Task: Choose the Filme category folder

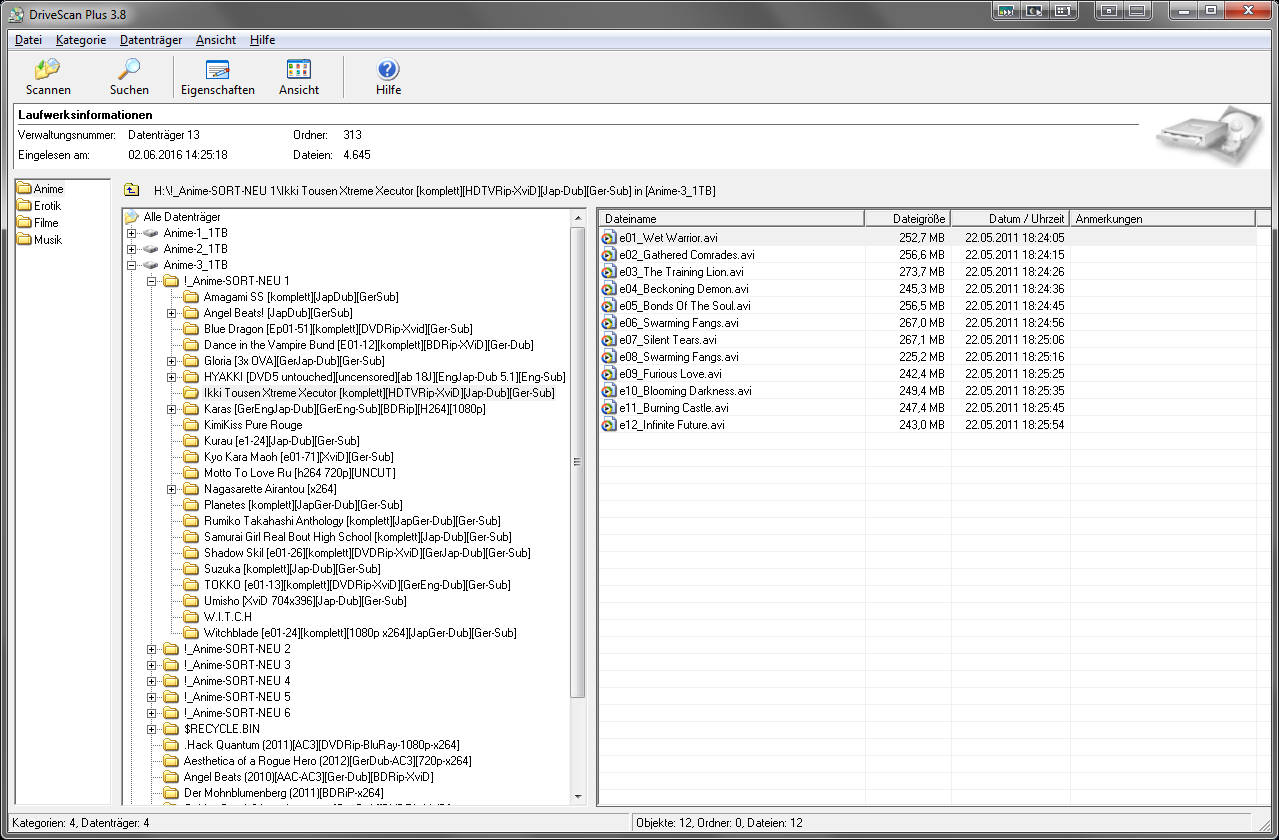Action: coord(45,223)
